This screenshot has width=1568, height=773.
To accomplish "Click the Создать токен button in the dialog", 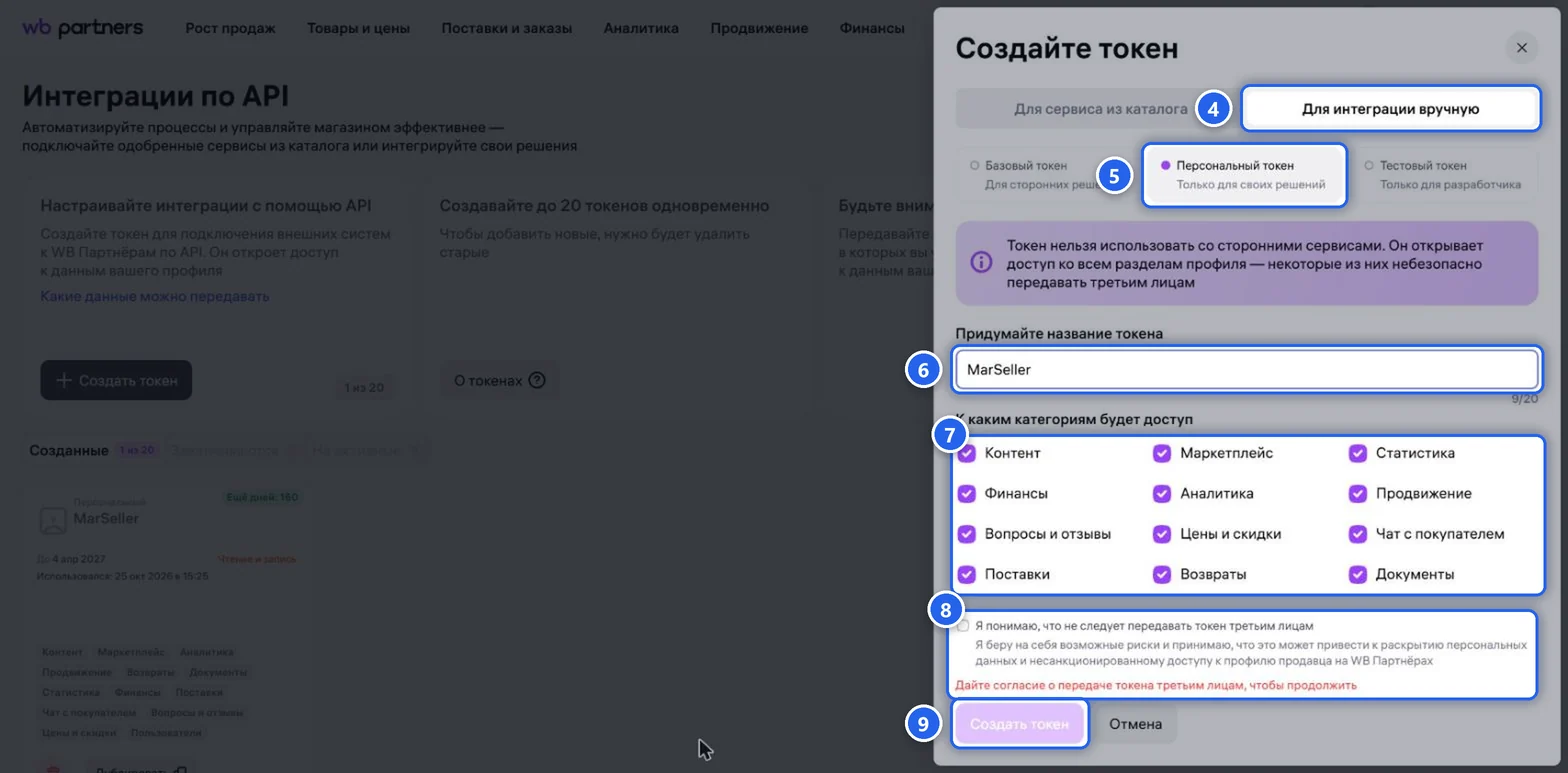I will (x=1019, y=724).
